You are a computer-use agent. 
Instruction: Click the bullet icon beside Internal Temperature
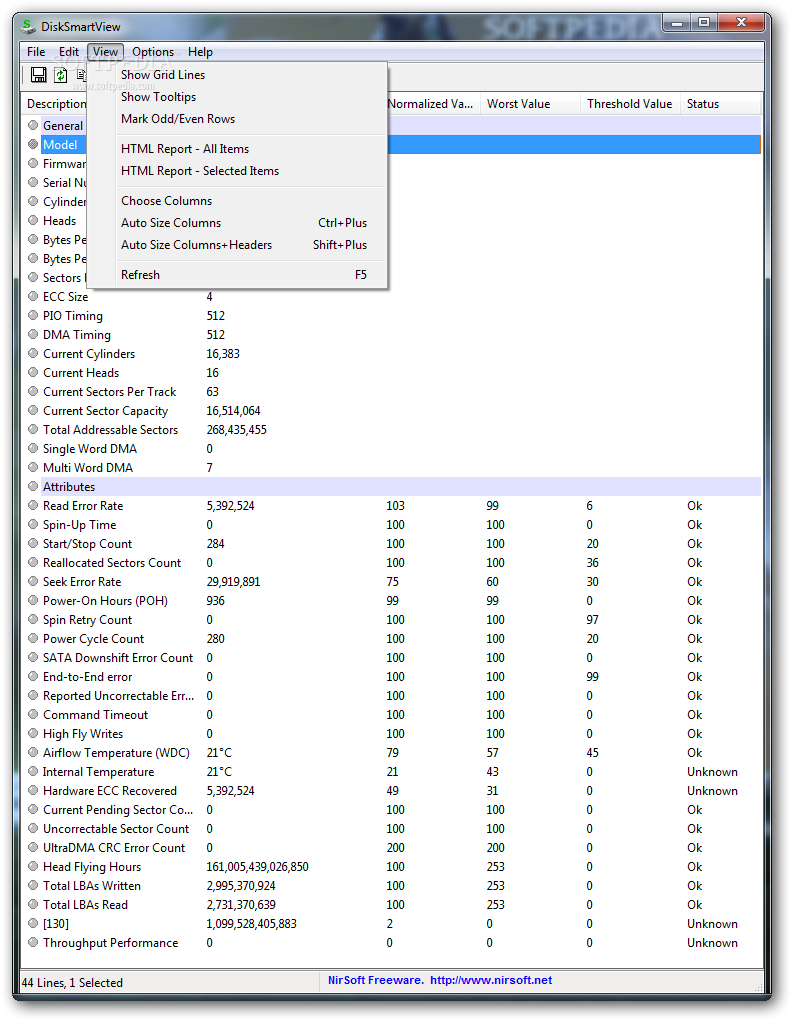tap(33, 771)
